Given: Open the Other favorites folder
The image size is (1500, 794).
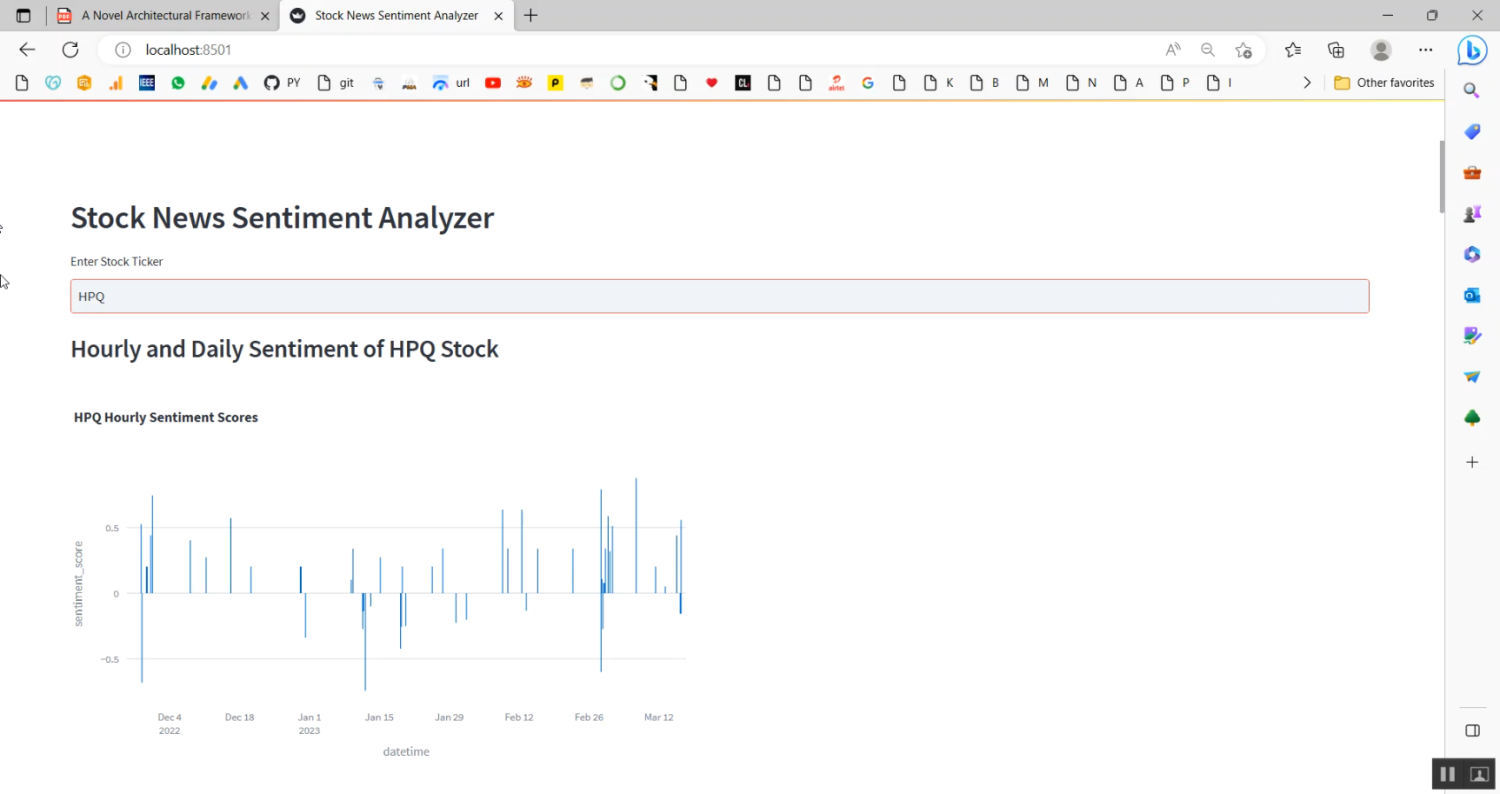Looking at the screenshot, I should coord(1384,83).
